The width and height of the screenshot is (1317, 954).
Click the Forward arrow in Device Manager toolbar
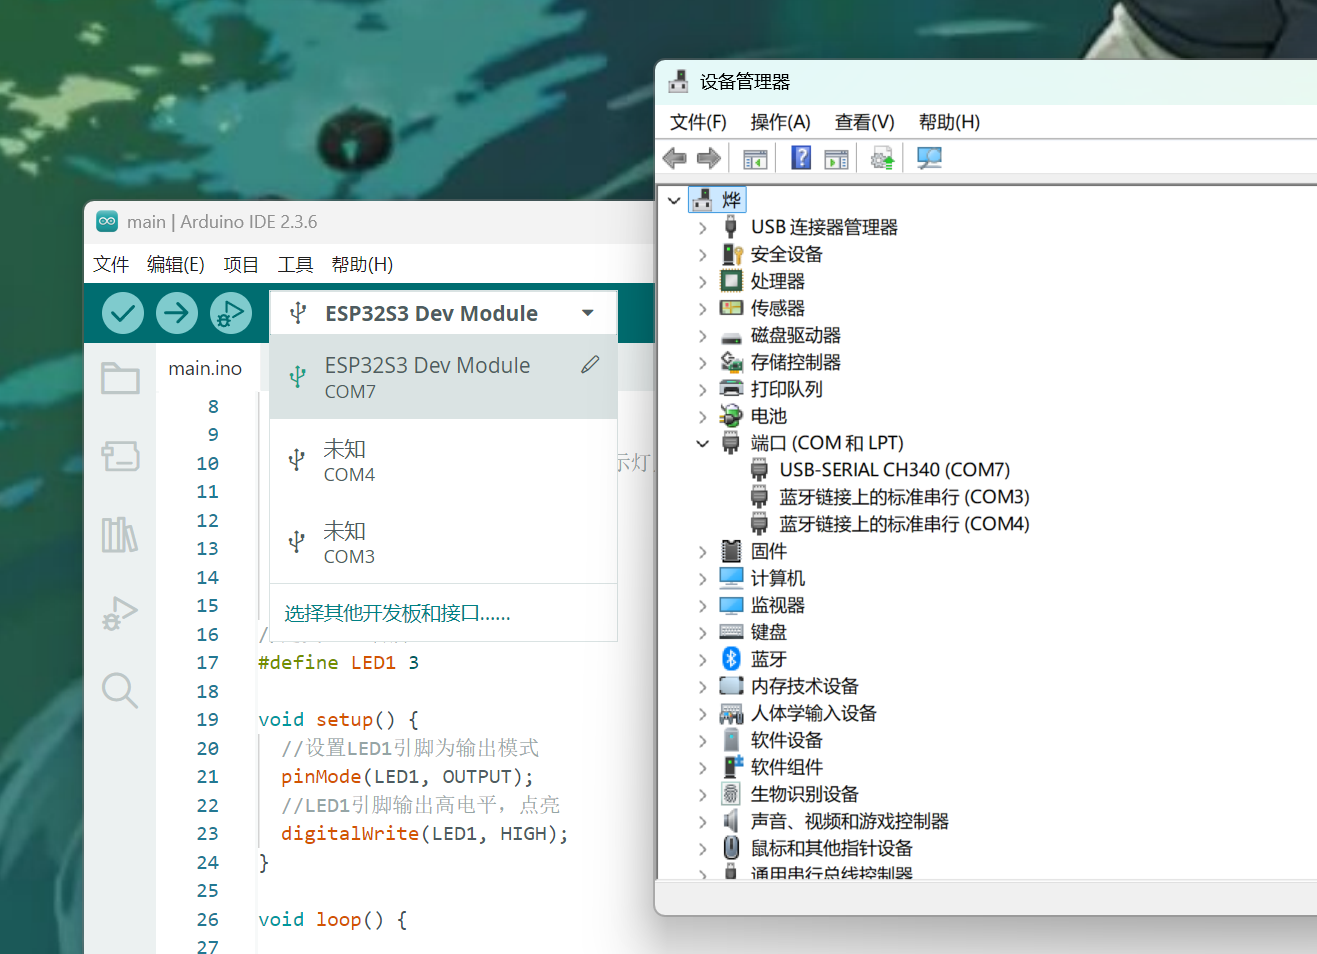coord(709,158)
